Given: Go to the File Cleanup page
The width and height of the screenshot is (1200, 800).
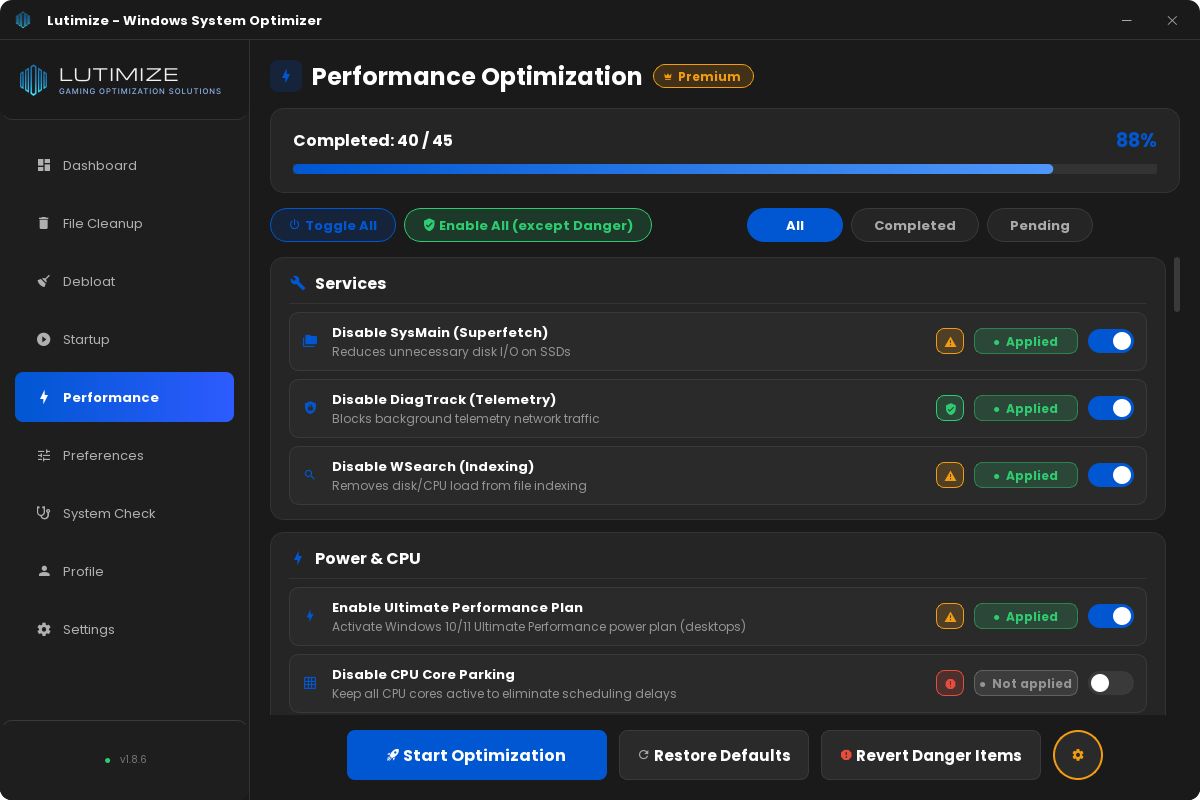Looking at the screenshot, I should click(124, 223).
